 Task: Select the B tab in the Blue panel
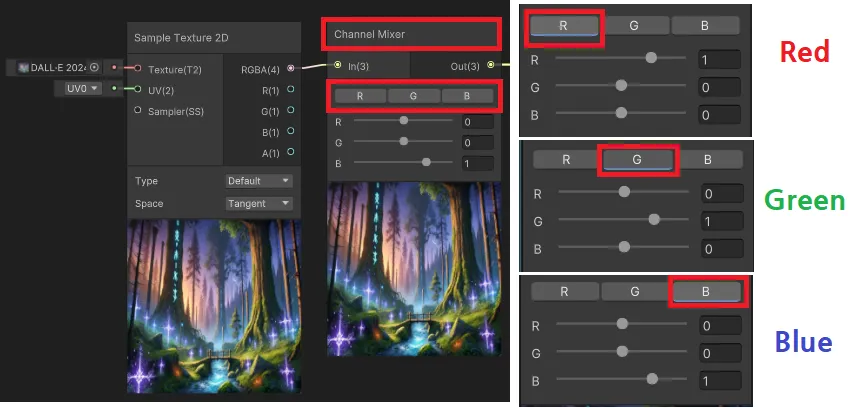click(706, 292)
